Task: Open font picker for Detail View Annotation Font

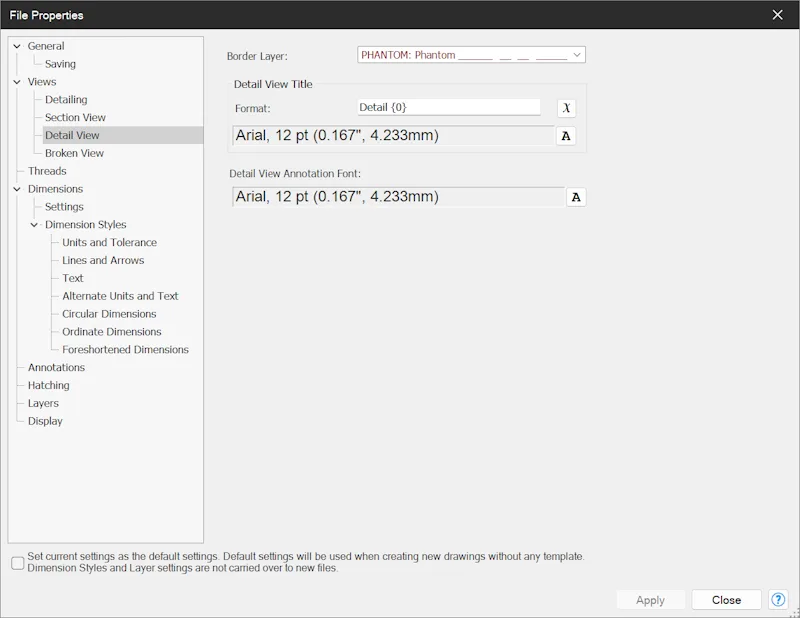Action: click(x=576, y=197)
